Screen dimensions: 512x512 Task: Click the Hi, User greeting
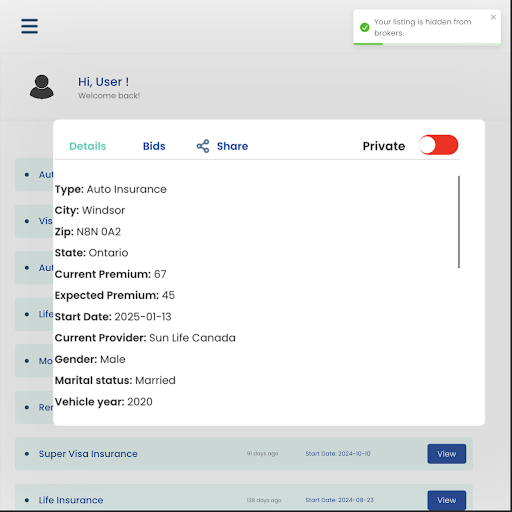click(103, 82)
